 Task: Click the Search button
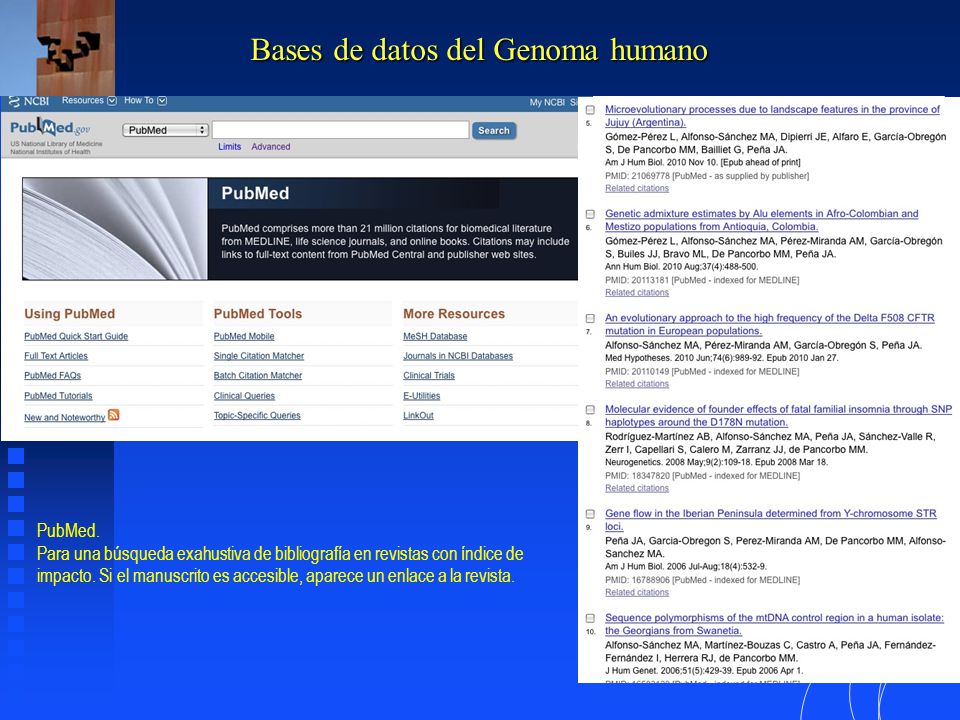point(494,130)
